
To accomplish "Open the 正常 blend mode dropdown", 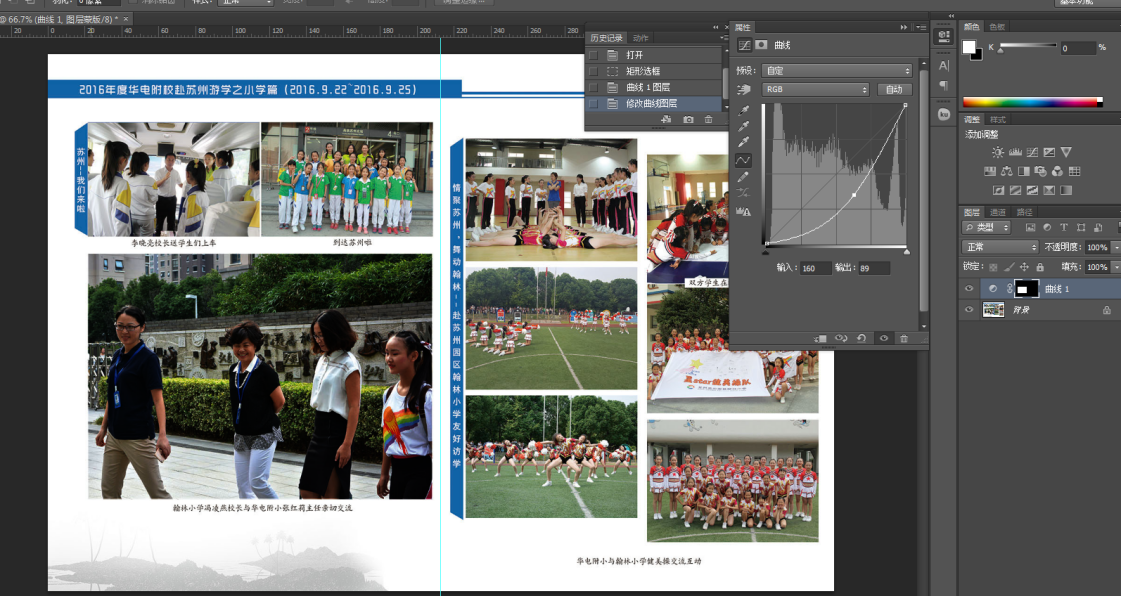I will coord(999,247).
